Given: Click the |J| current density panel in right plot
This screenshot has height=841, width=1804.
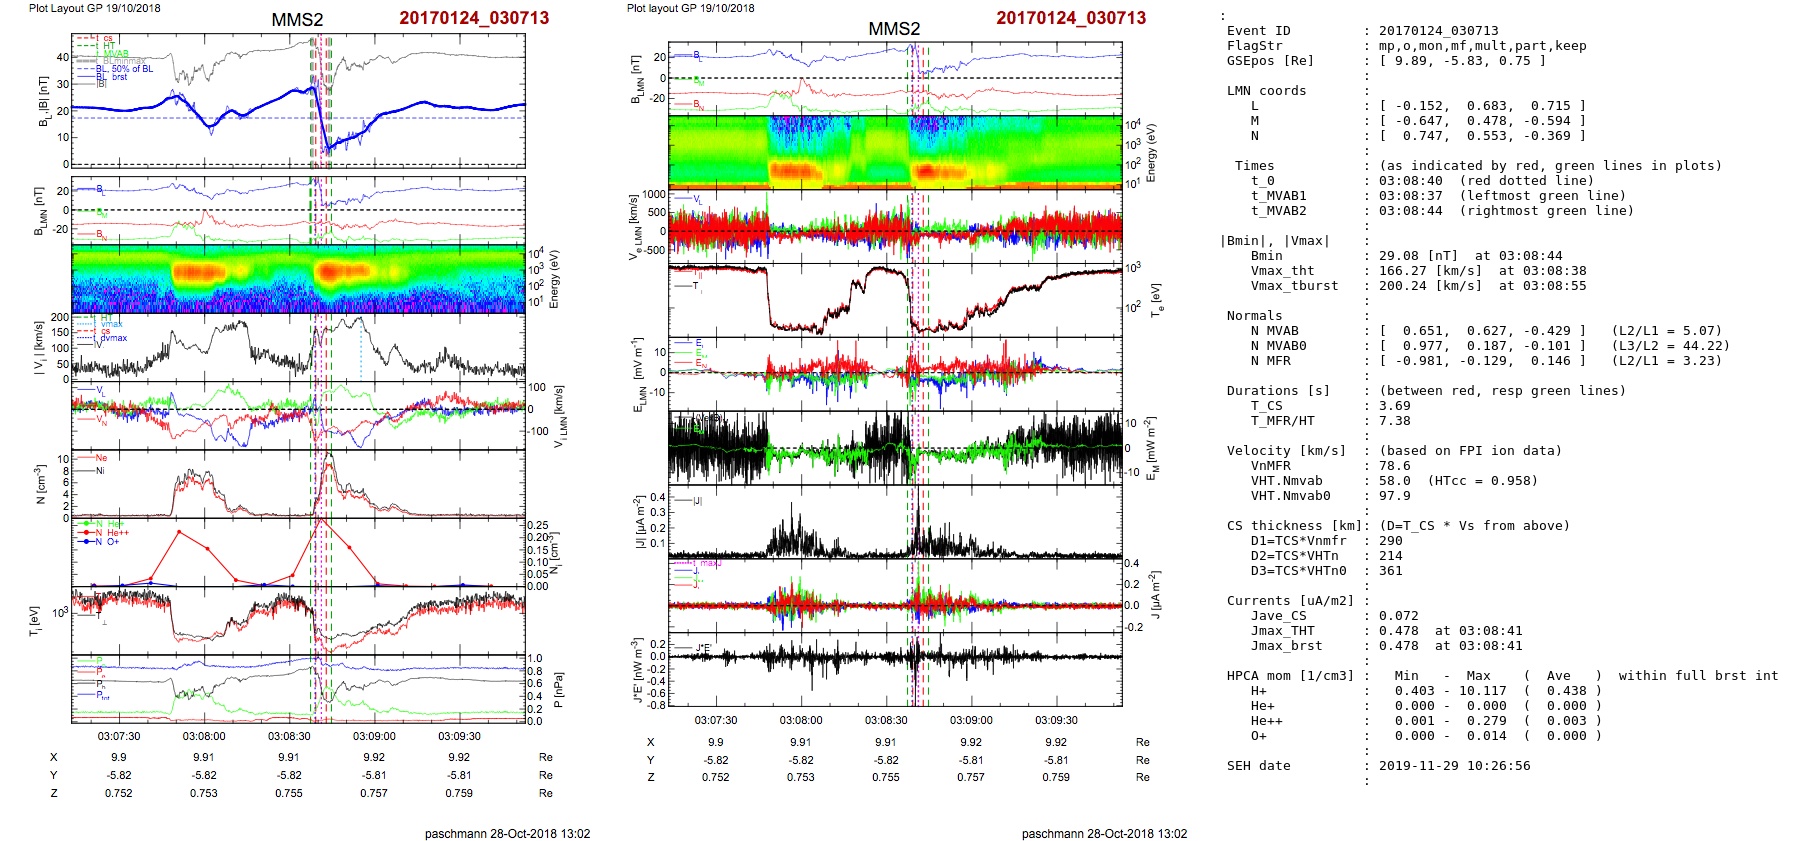Looking at the screenshot, I should click(x=895, y=522).
